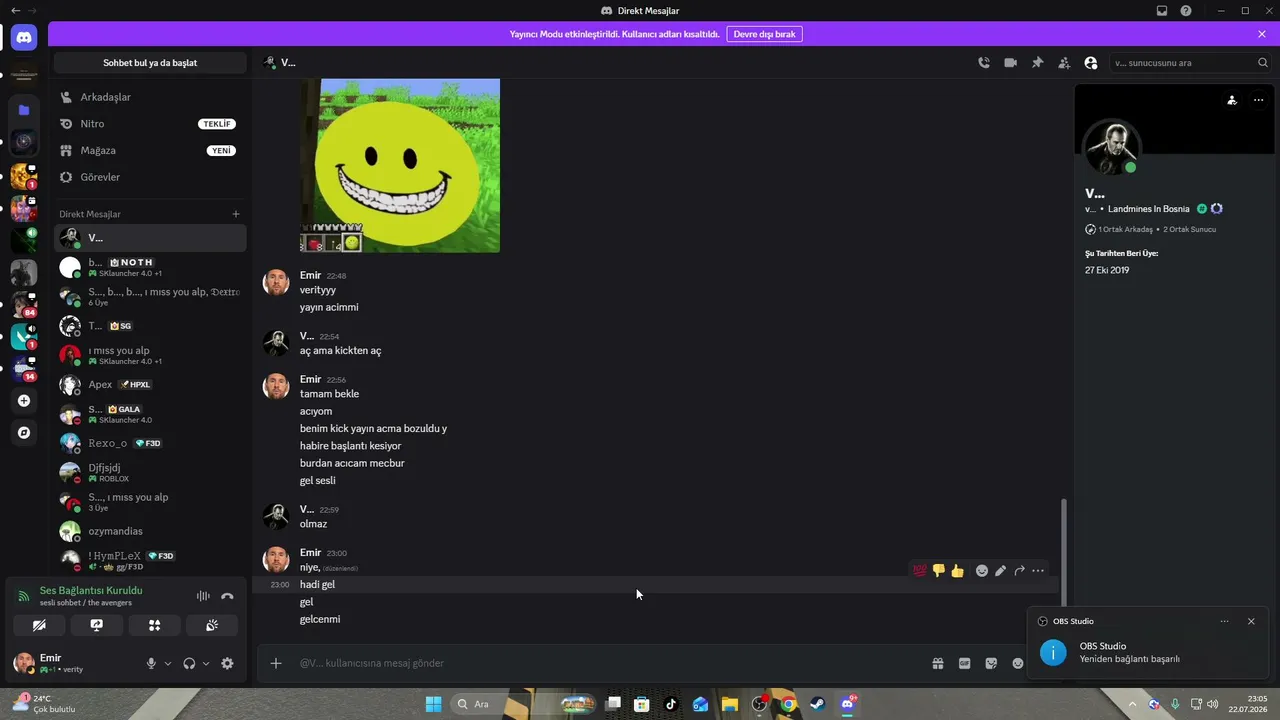
Task: Open the Nitro tab
Action: tap(150, 124)
